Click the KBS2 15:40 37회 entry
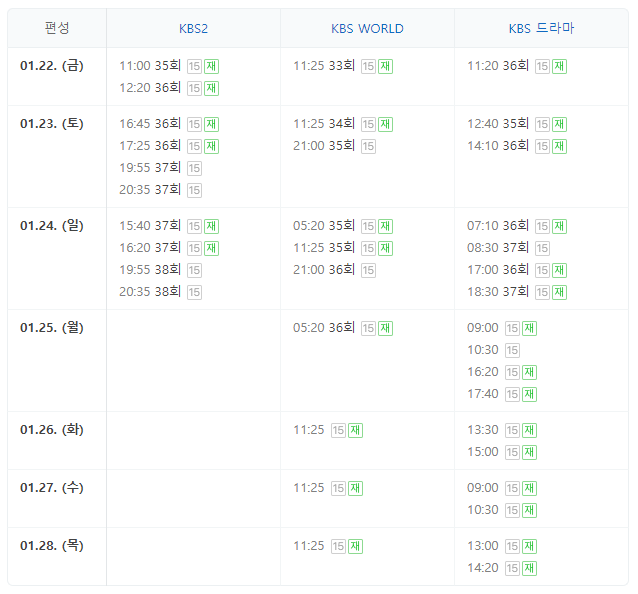This screenshot has height=594, width=638. click(x=150, y=226)
